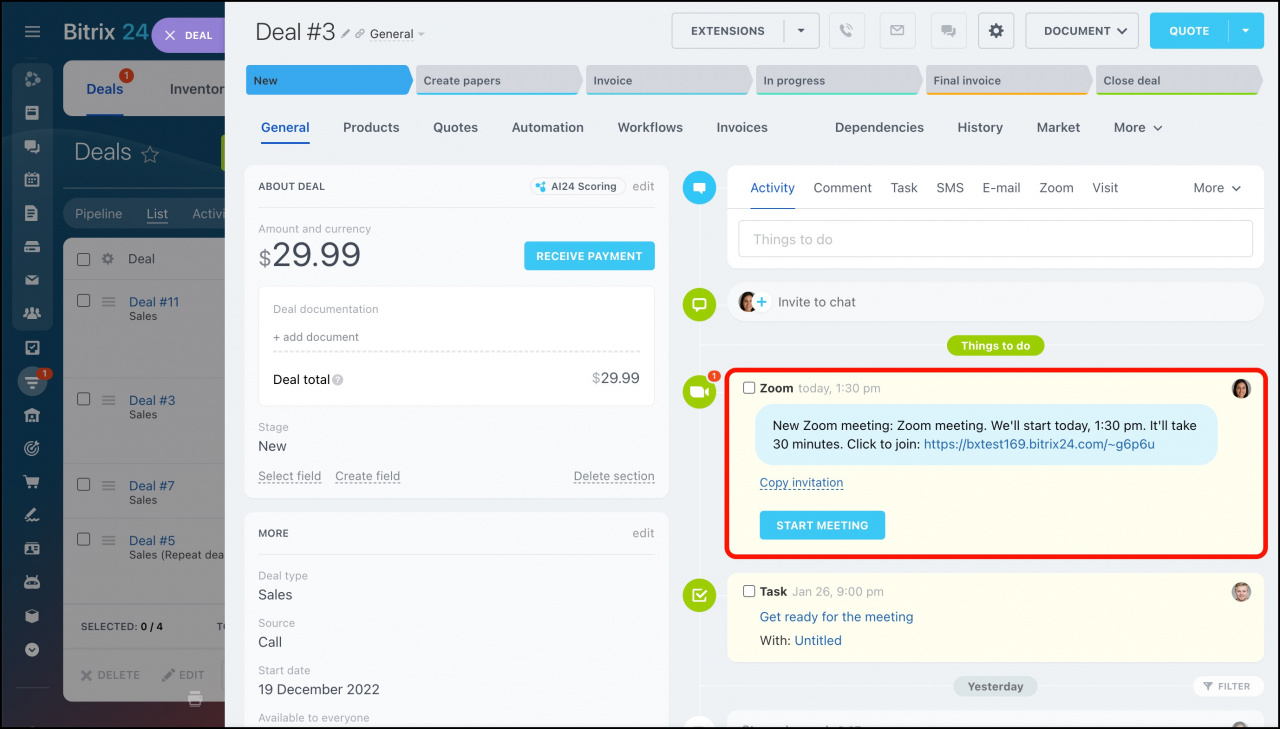Open the workgroups people icon in sidebar
This screenshot has width=1280, height=729.
32,314
